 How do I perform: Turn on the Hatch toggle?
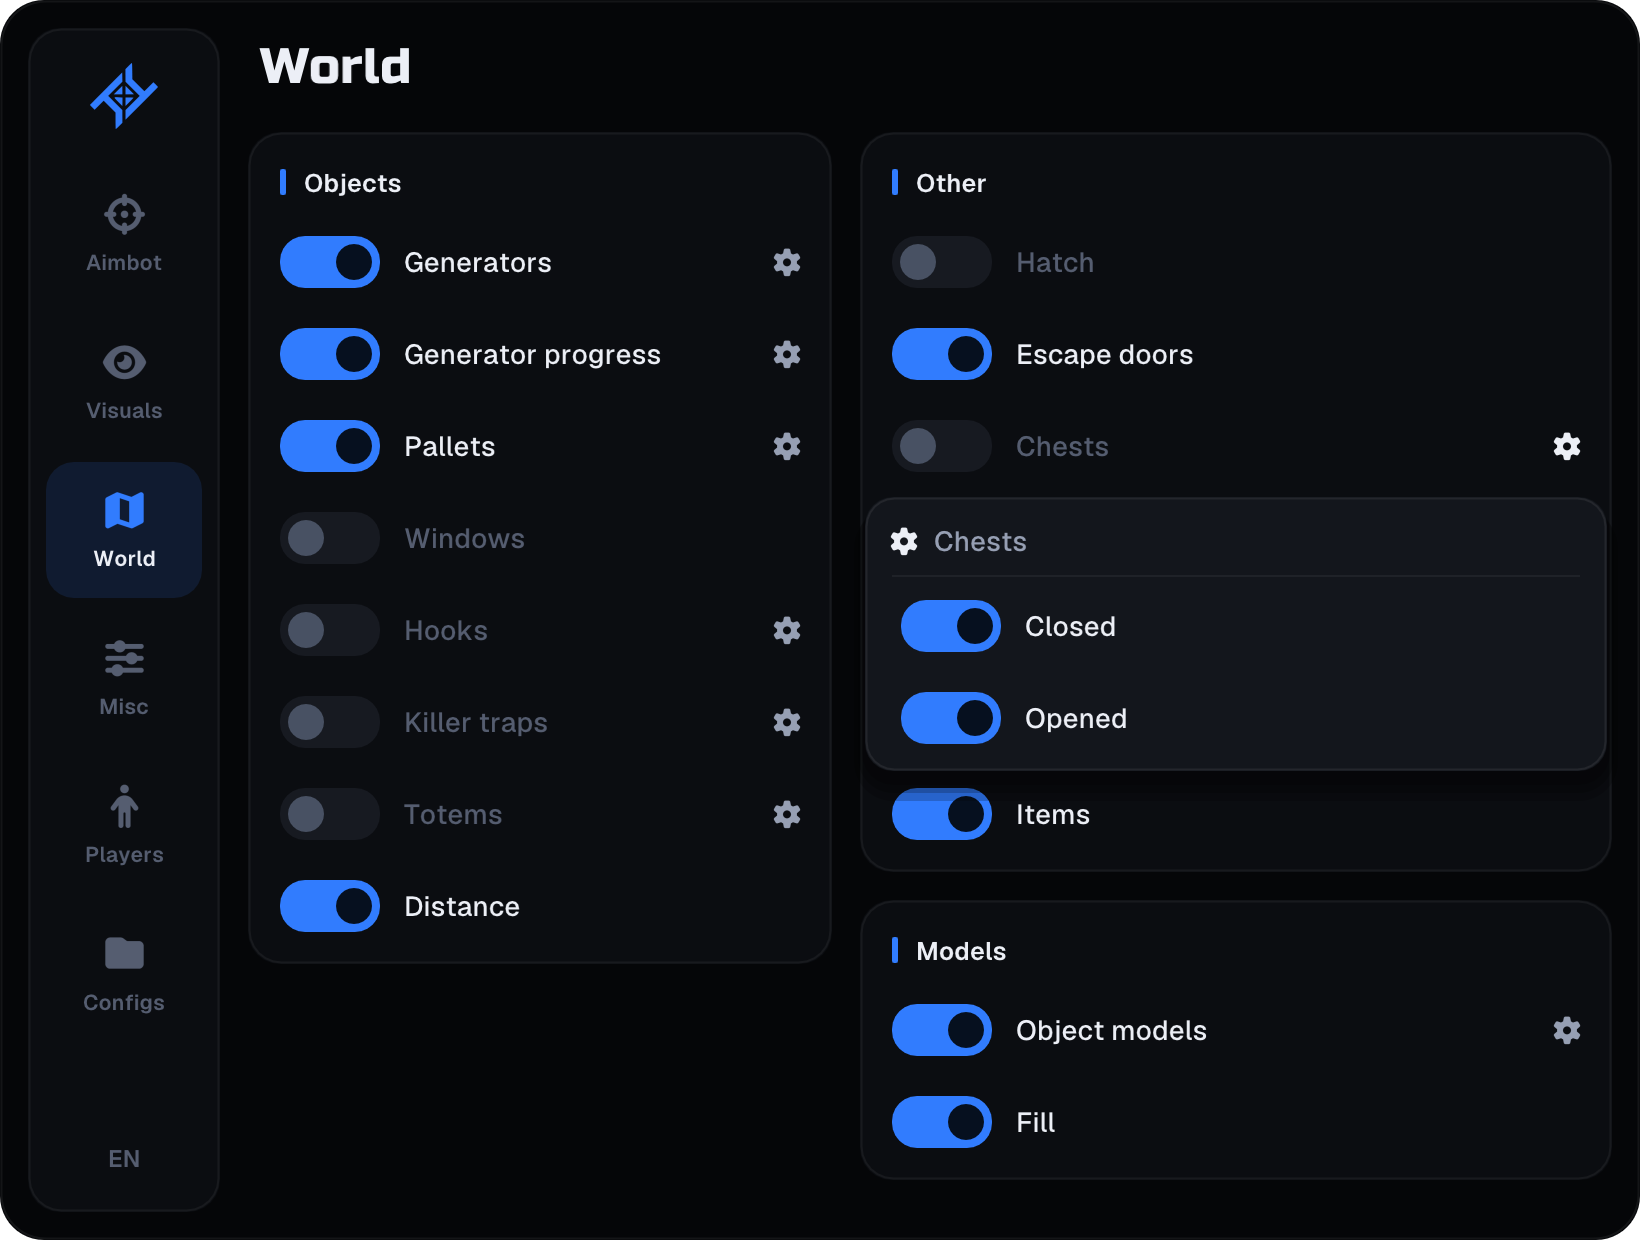click(x=942, y=262)
